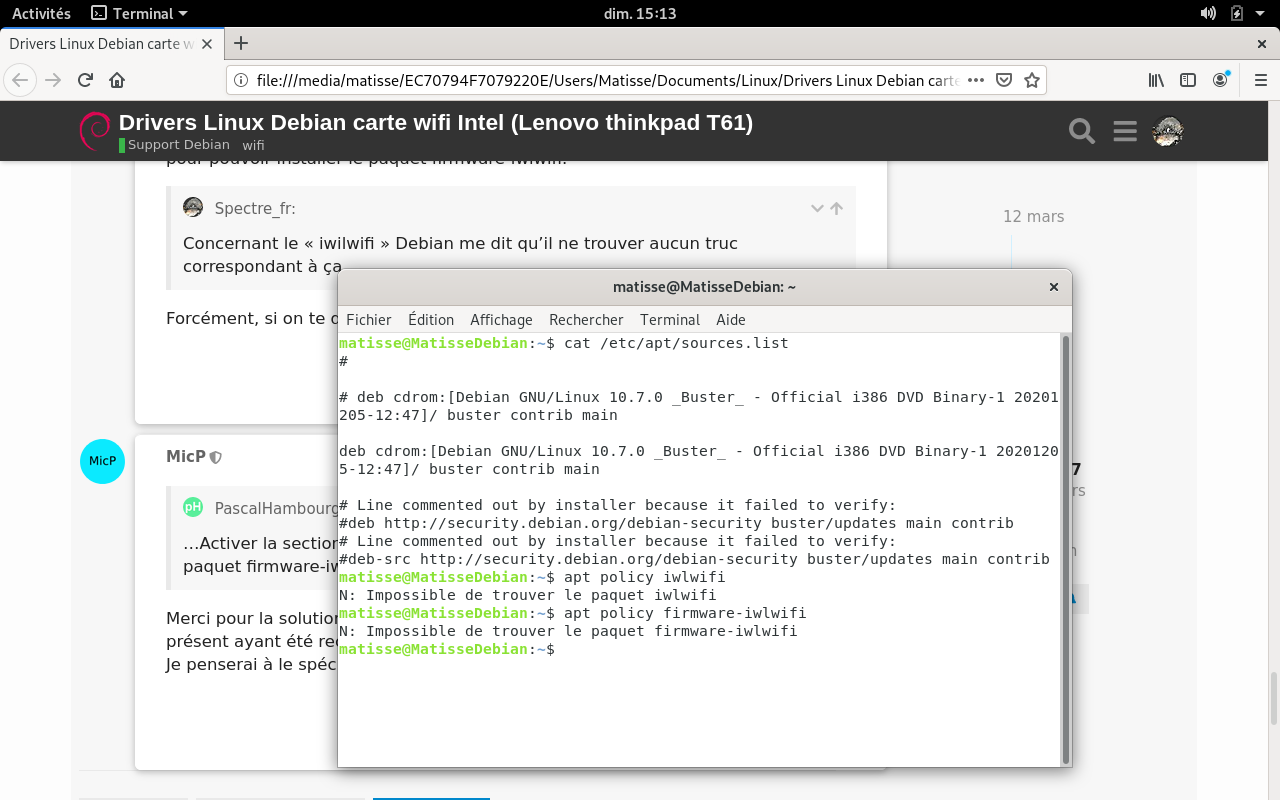
Task: Open Aide menu in terminal
Action: (x=731, y=319)
